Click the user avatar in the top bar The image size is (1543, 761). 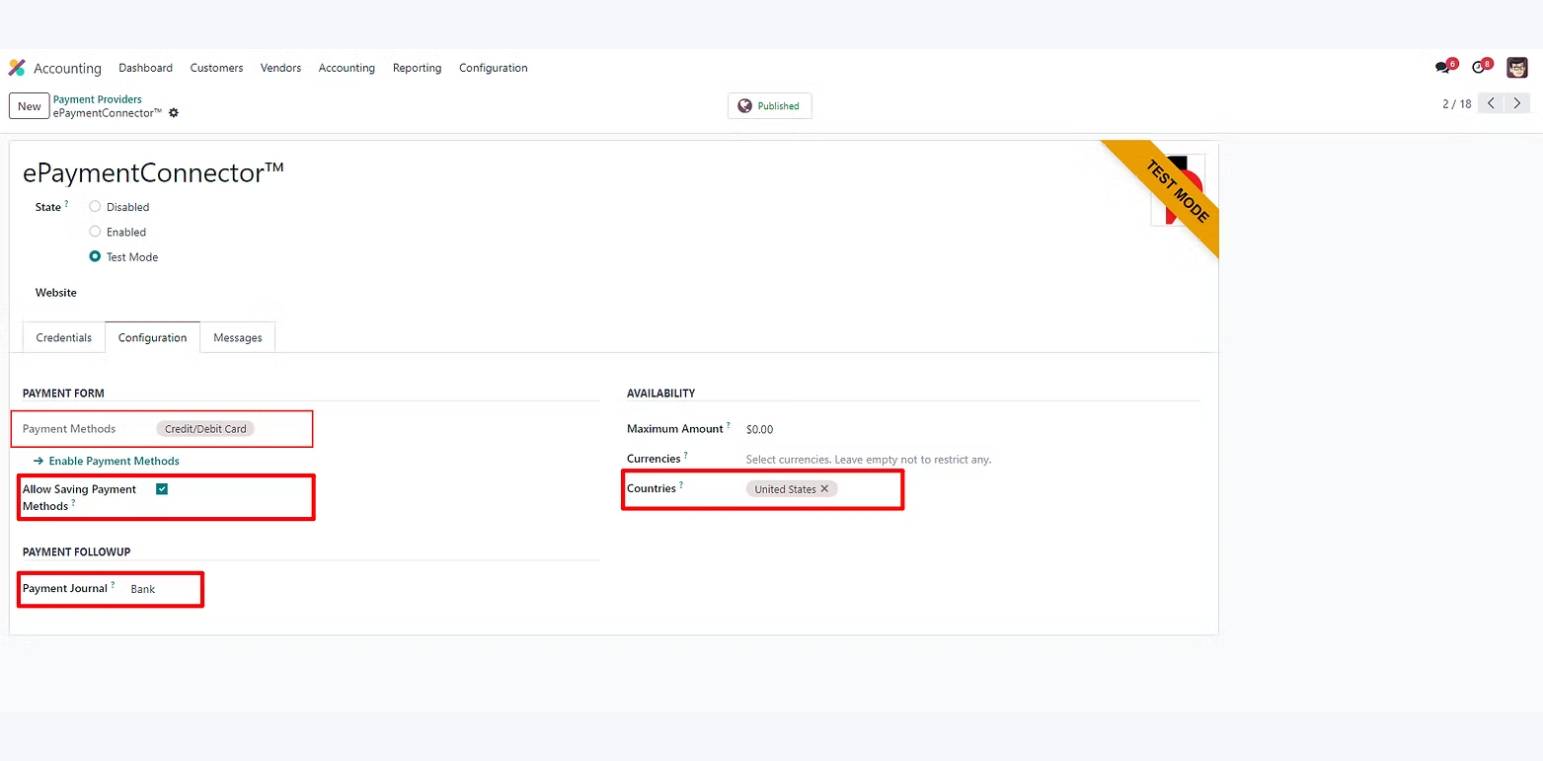tap(1517, 68)
